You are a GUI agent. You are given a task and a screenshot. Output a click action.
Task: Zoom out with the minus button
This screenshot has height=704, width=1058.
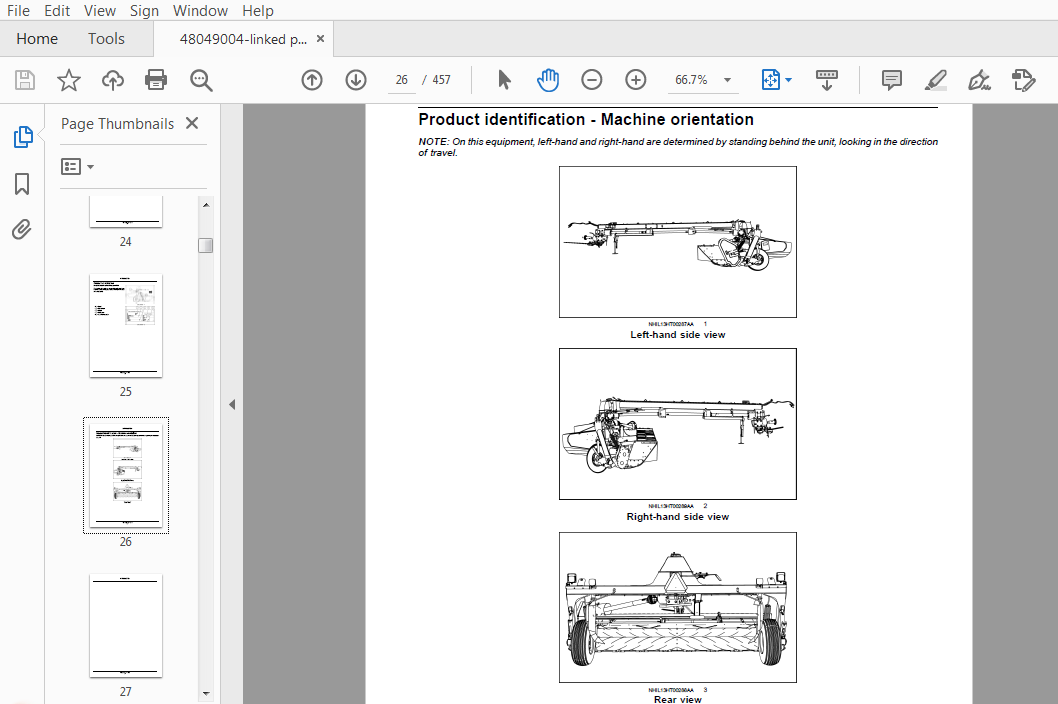(592, 80)
